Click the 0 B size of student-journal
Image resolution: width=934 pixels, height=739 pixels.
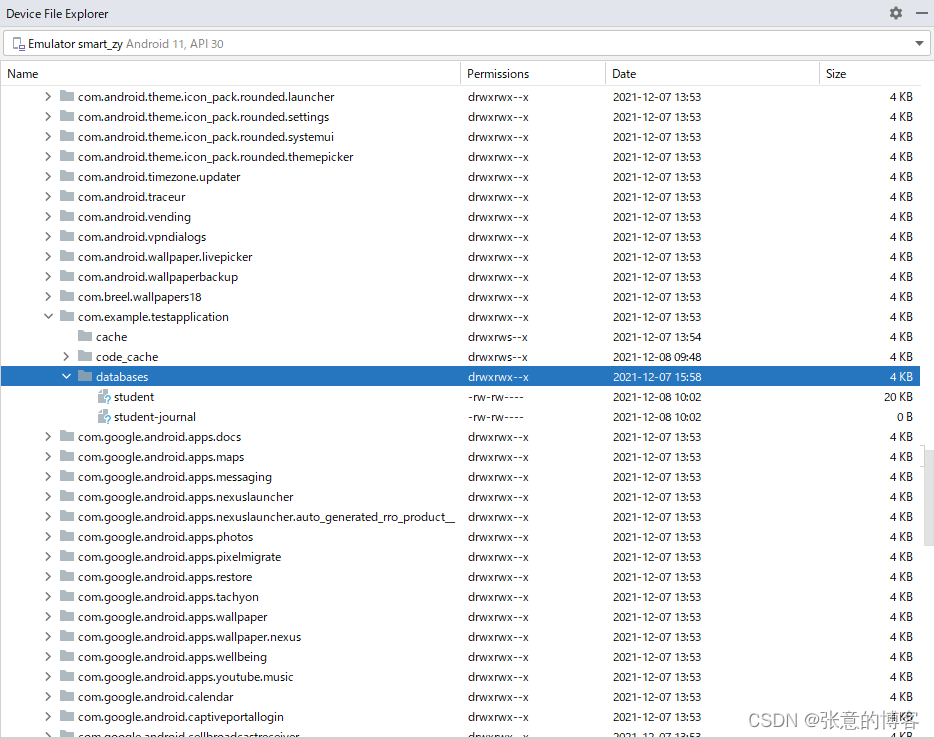pos(904,417)
